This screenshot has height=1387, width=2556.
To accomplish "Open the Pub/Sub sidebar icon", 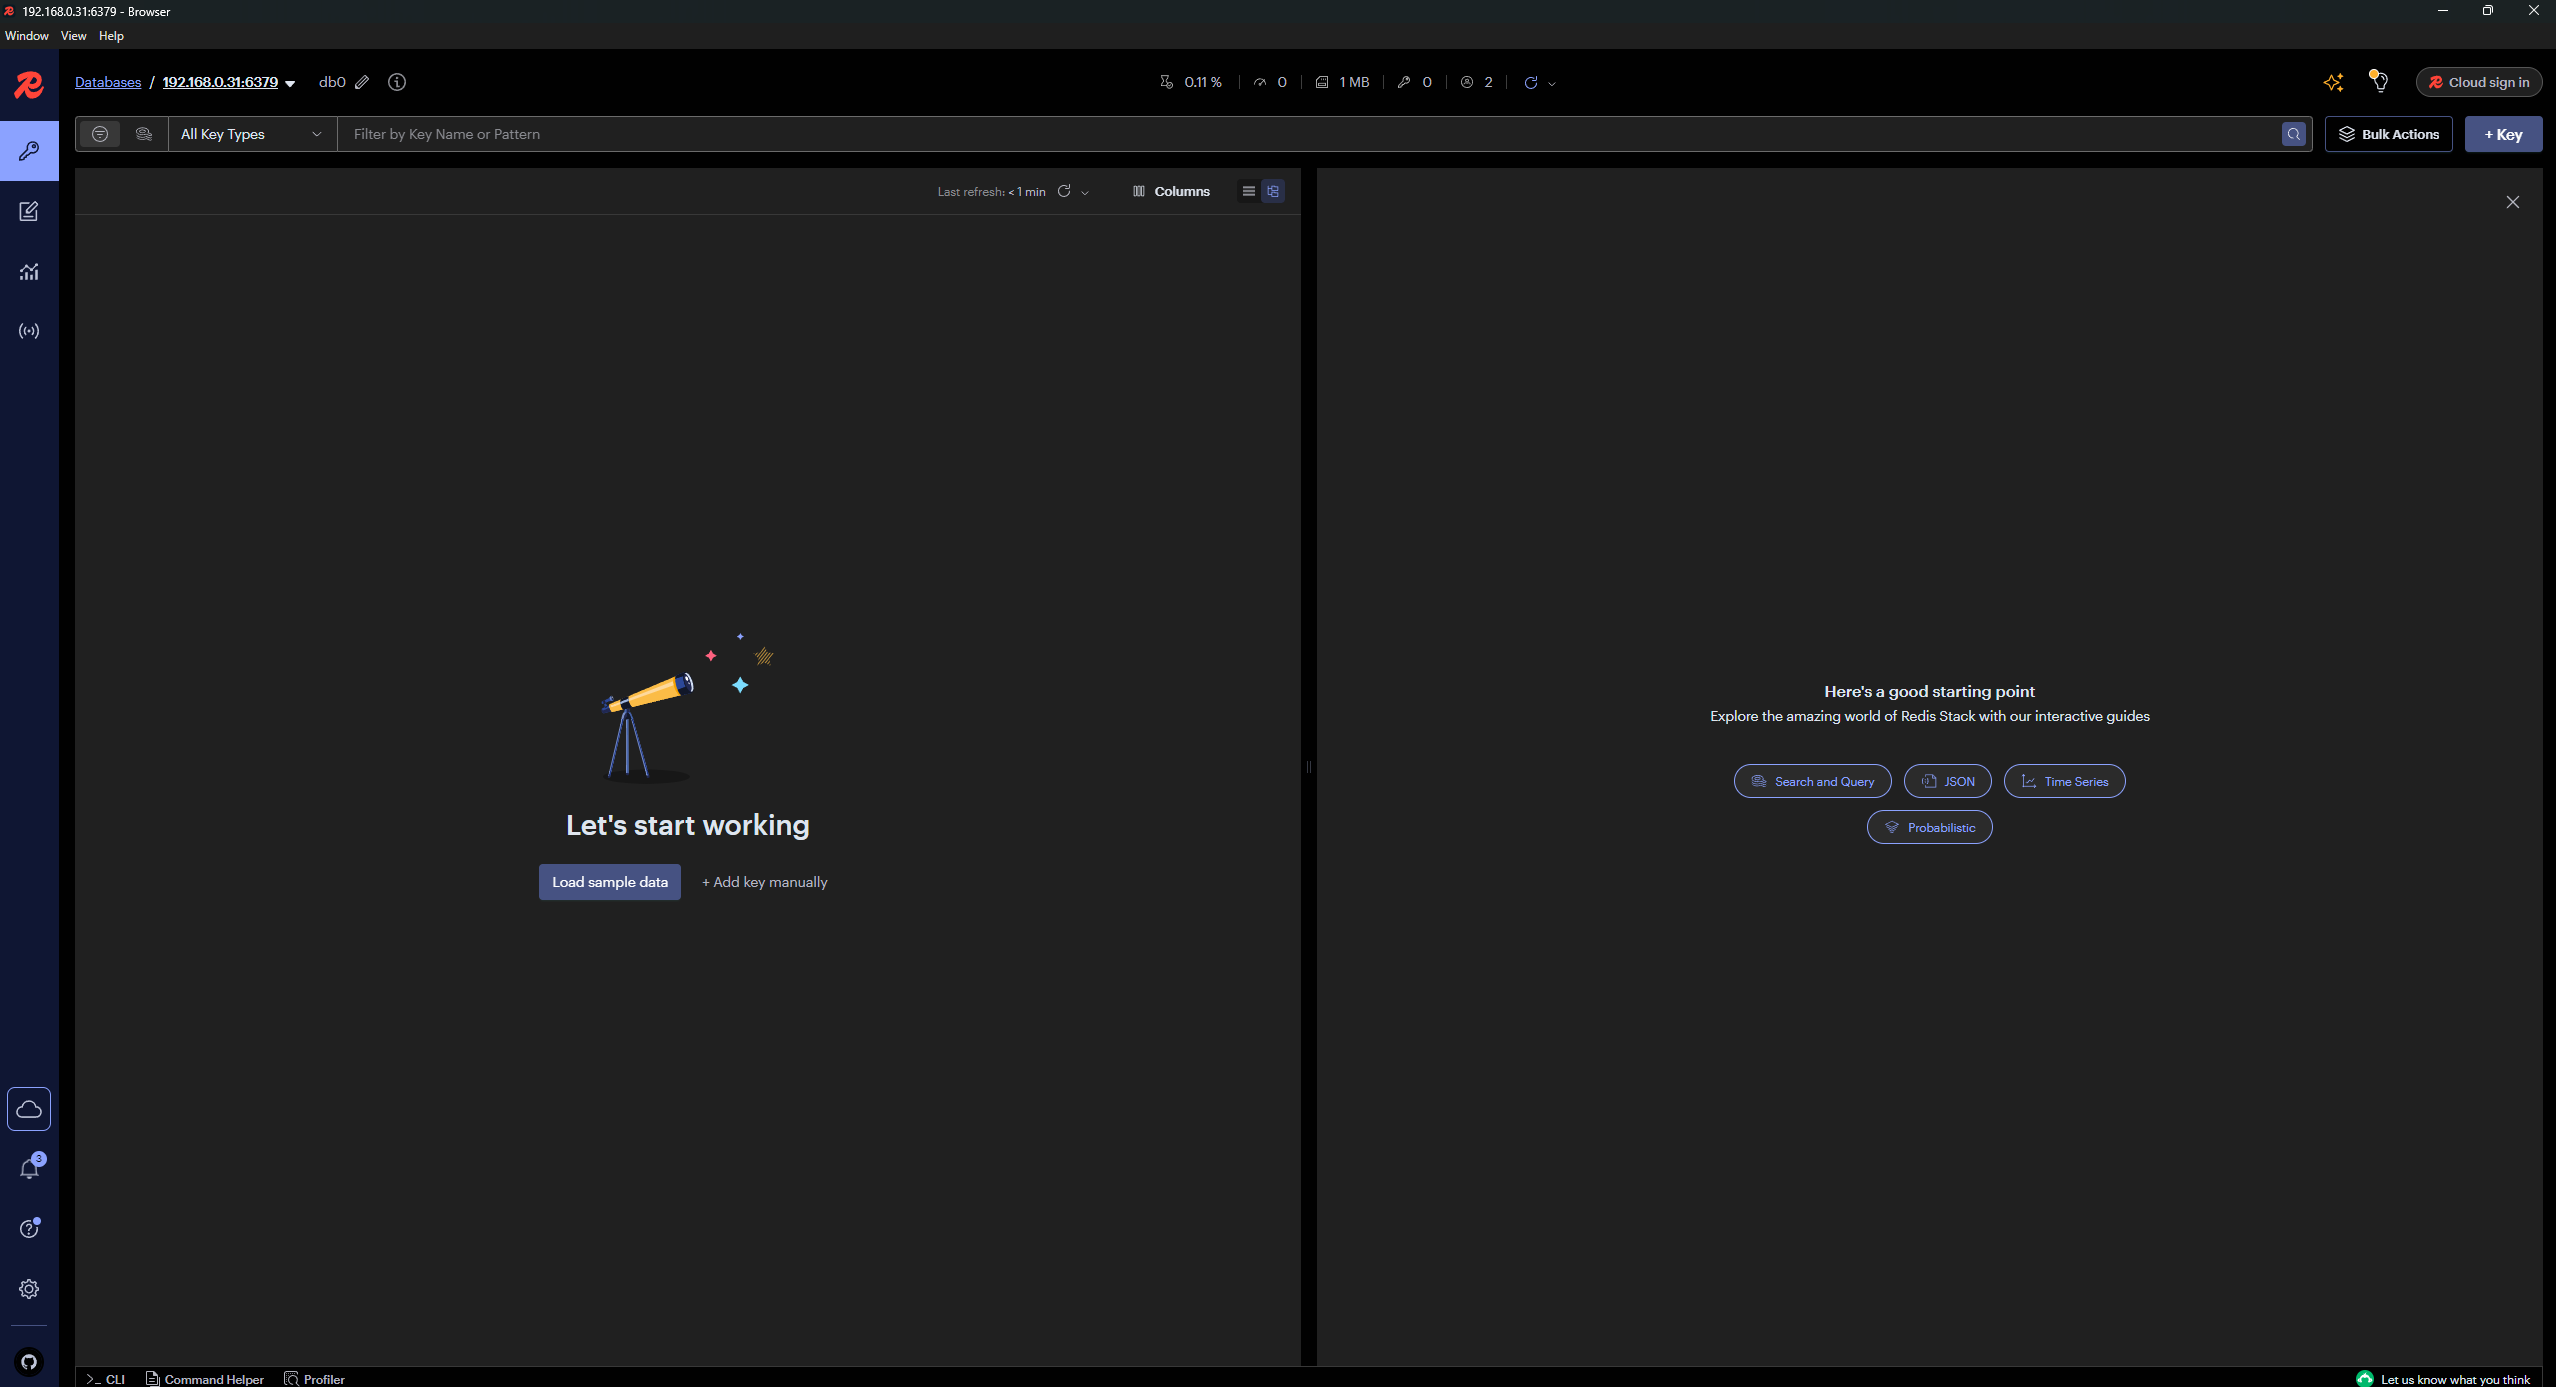I will pyautogui.click(x=29, y=331).
